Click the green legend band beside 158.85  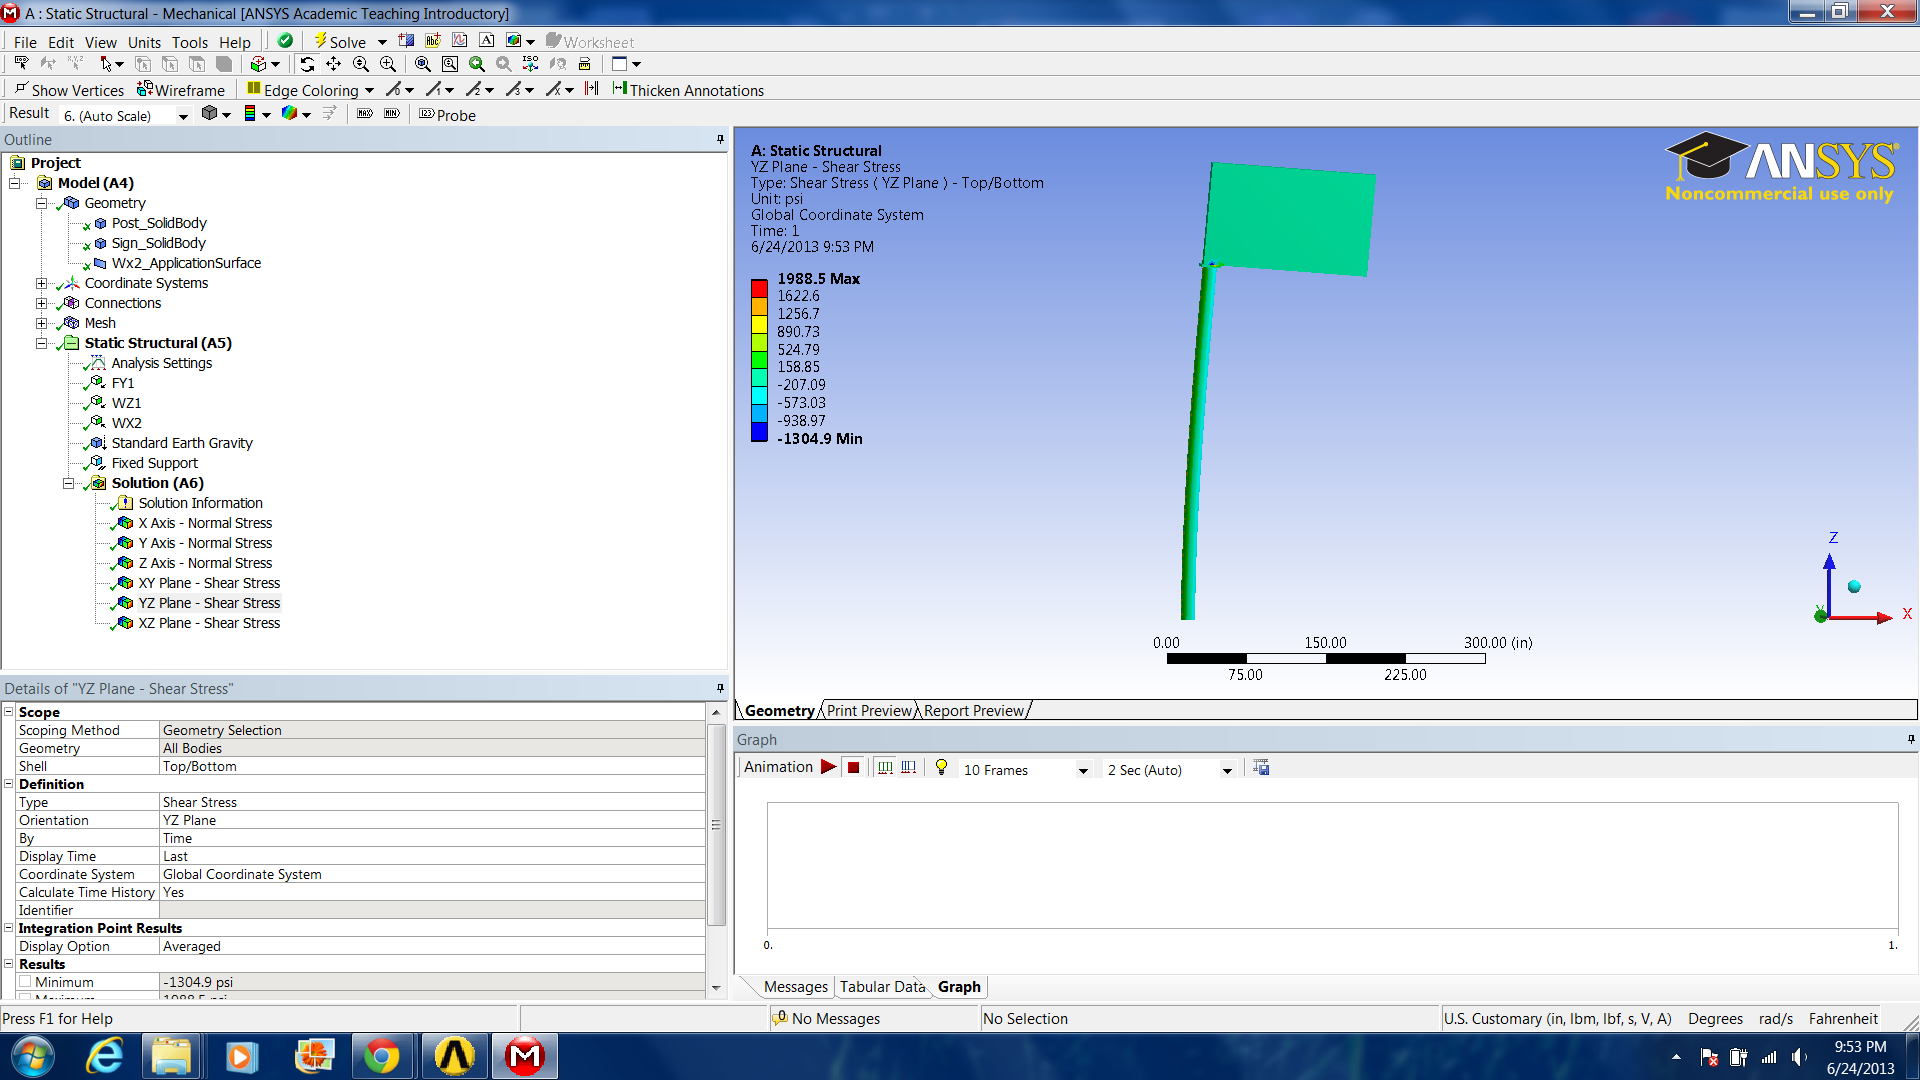point(759,360)
